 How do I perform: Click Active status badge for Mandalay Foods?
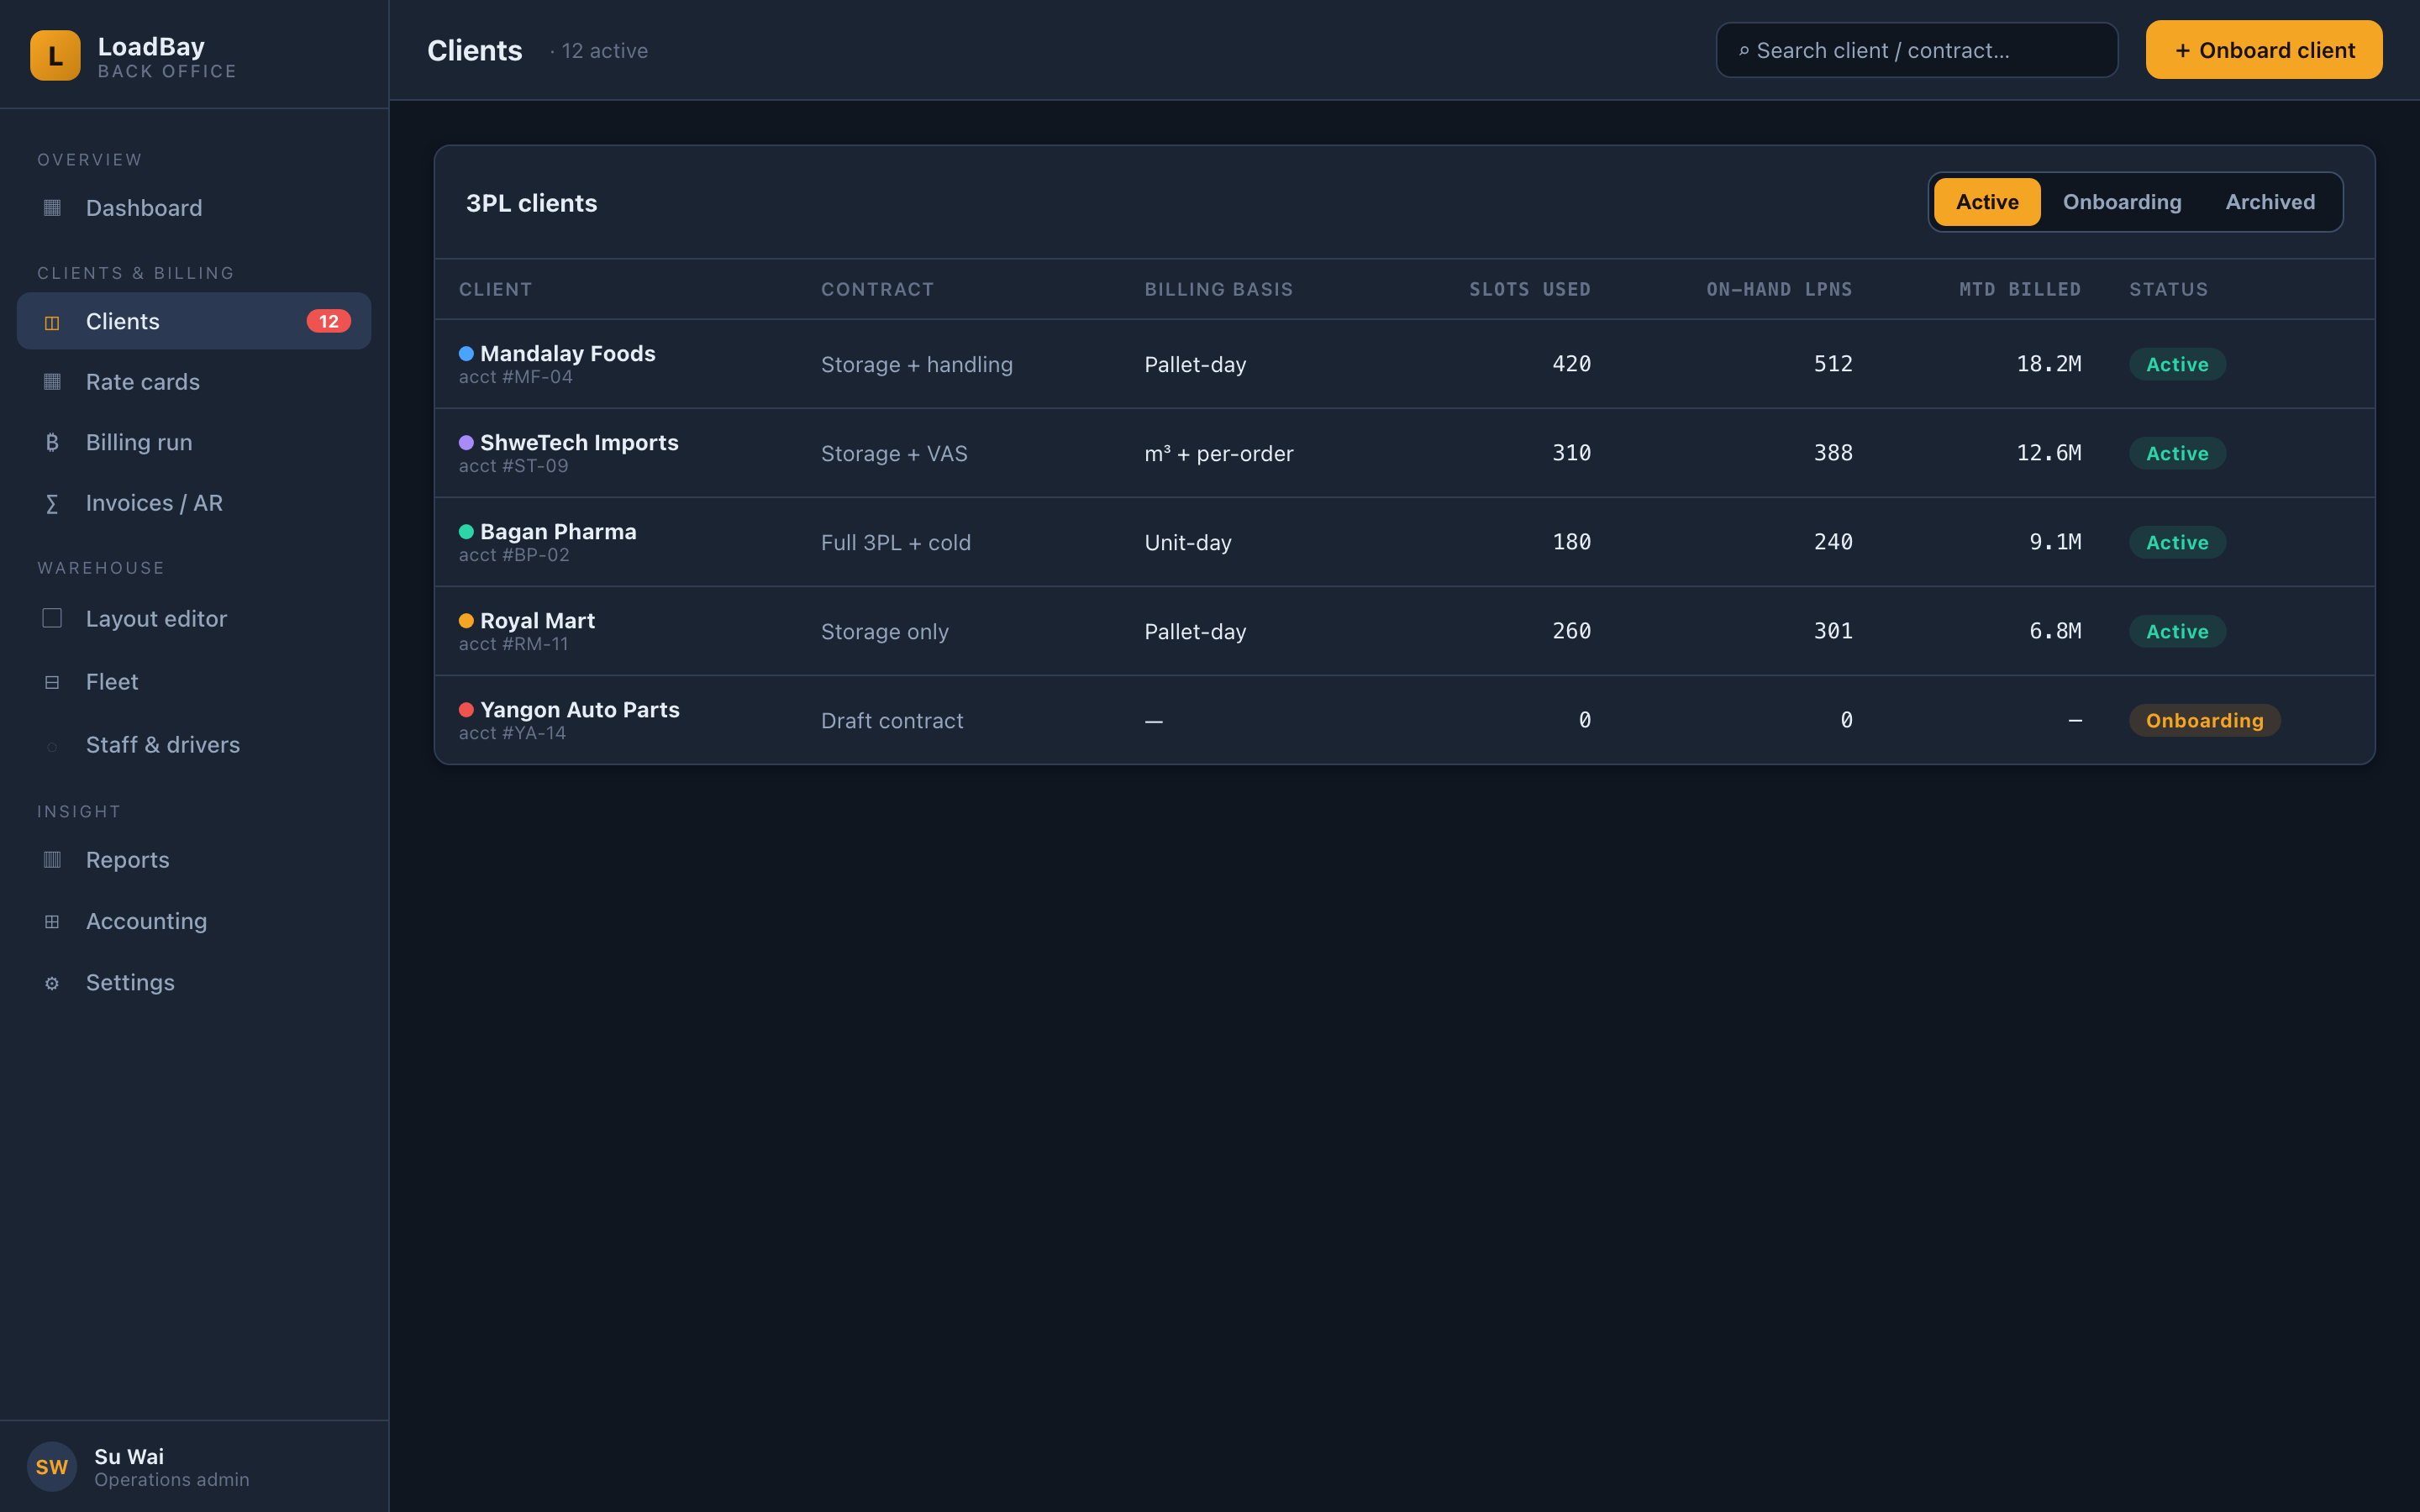[x=2177, y=364]
